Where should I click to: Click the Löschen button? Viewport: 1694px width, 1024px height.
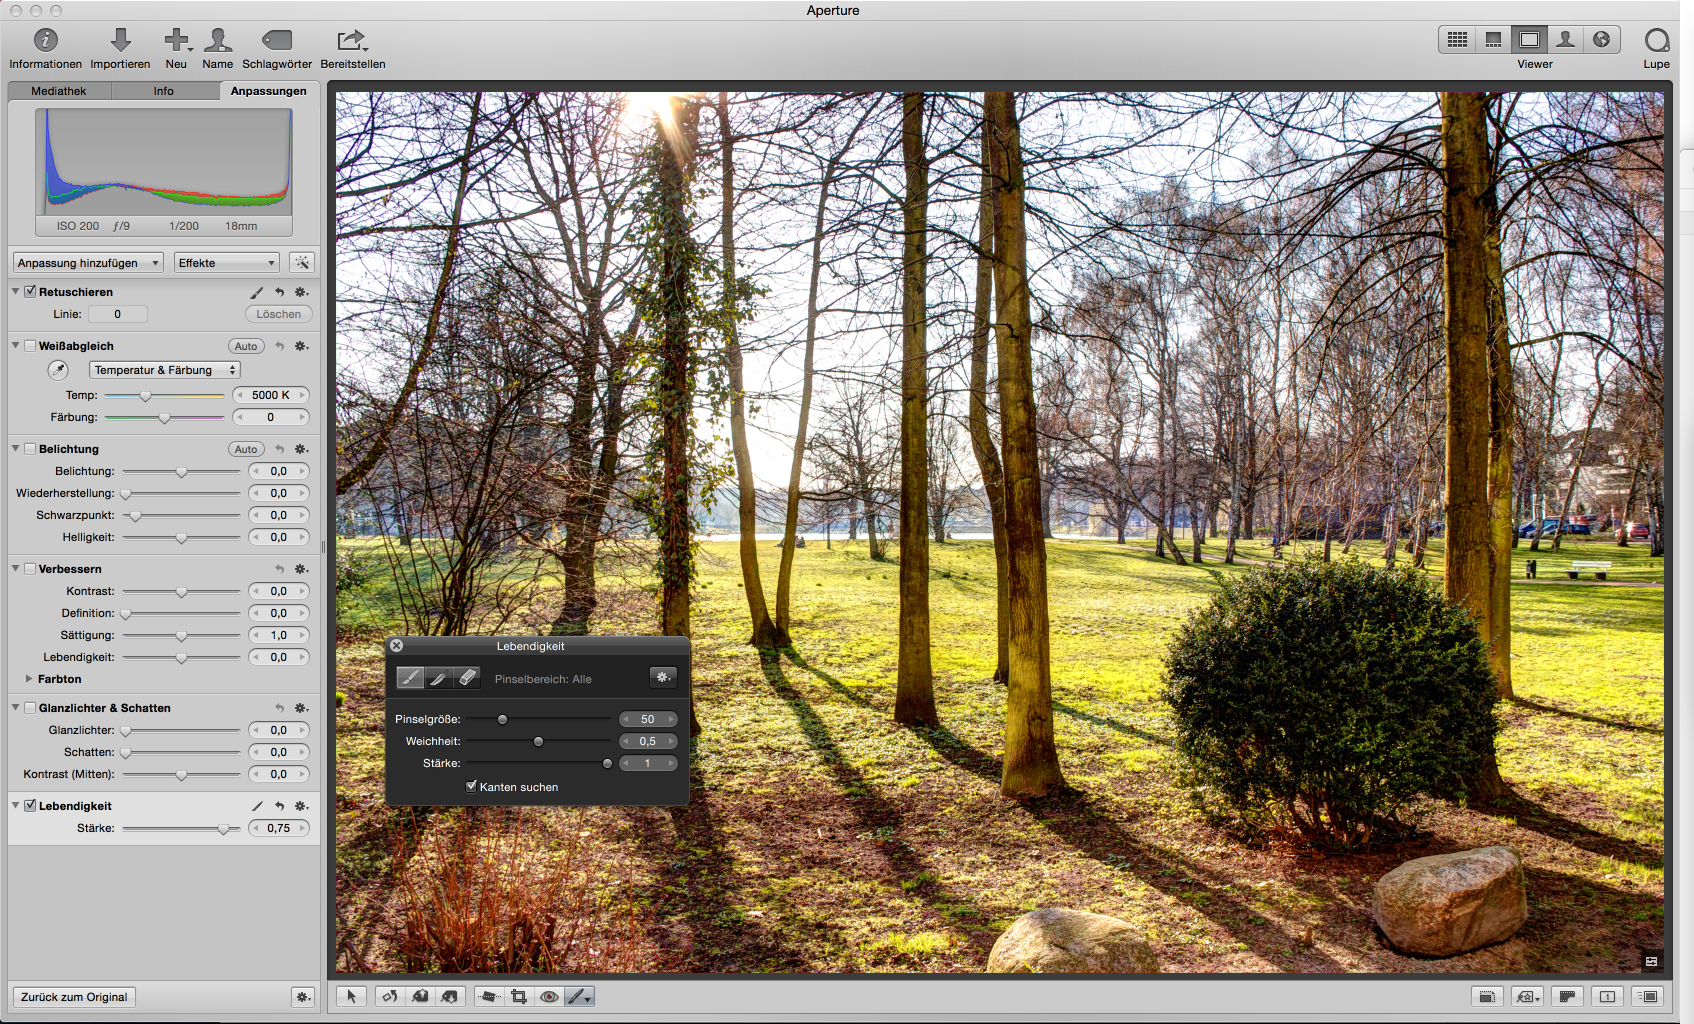pos(278,314)
